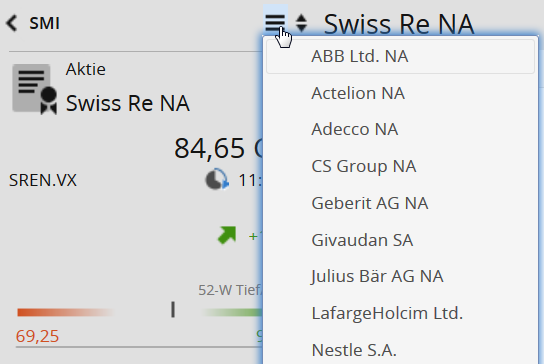Choose CS Group NA entry
Image resolution: width=544 pixels, height=364 pixels.
pos(400,166)
